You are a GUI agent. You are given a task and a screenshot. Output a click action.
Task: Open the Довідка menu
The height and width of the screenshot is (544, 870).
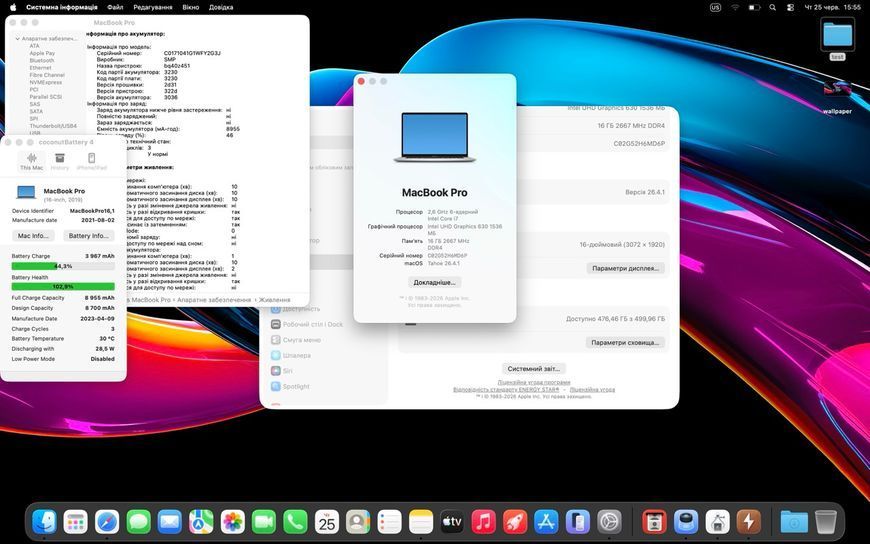(221, 7)
